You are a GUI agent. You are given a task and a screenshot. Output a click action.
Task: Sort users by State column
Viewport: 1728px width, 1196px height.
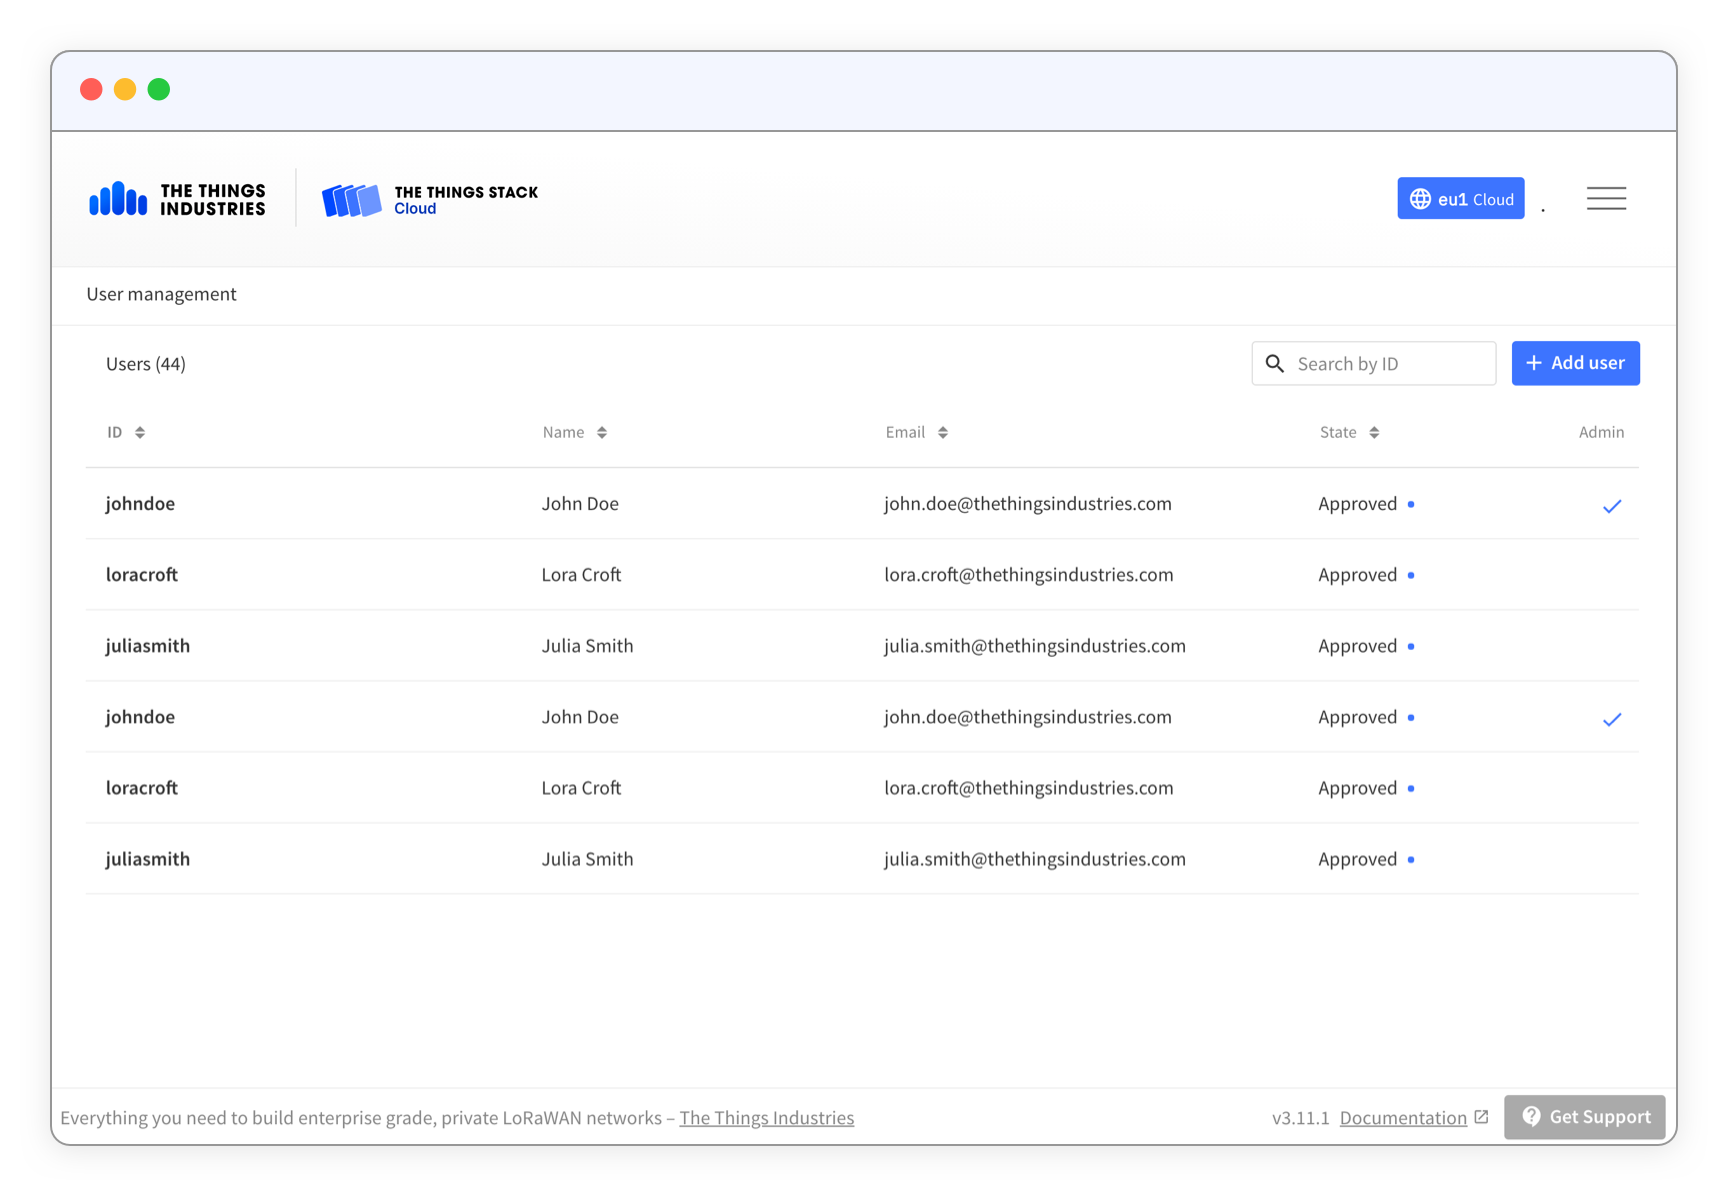coord(1348,432)
